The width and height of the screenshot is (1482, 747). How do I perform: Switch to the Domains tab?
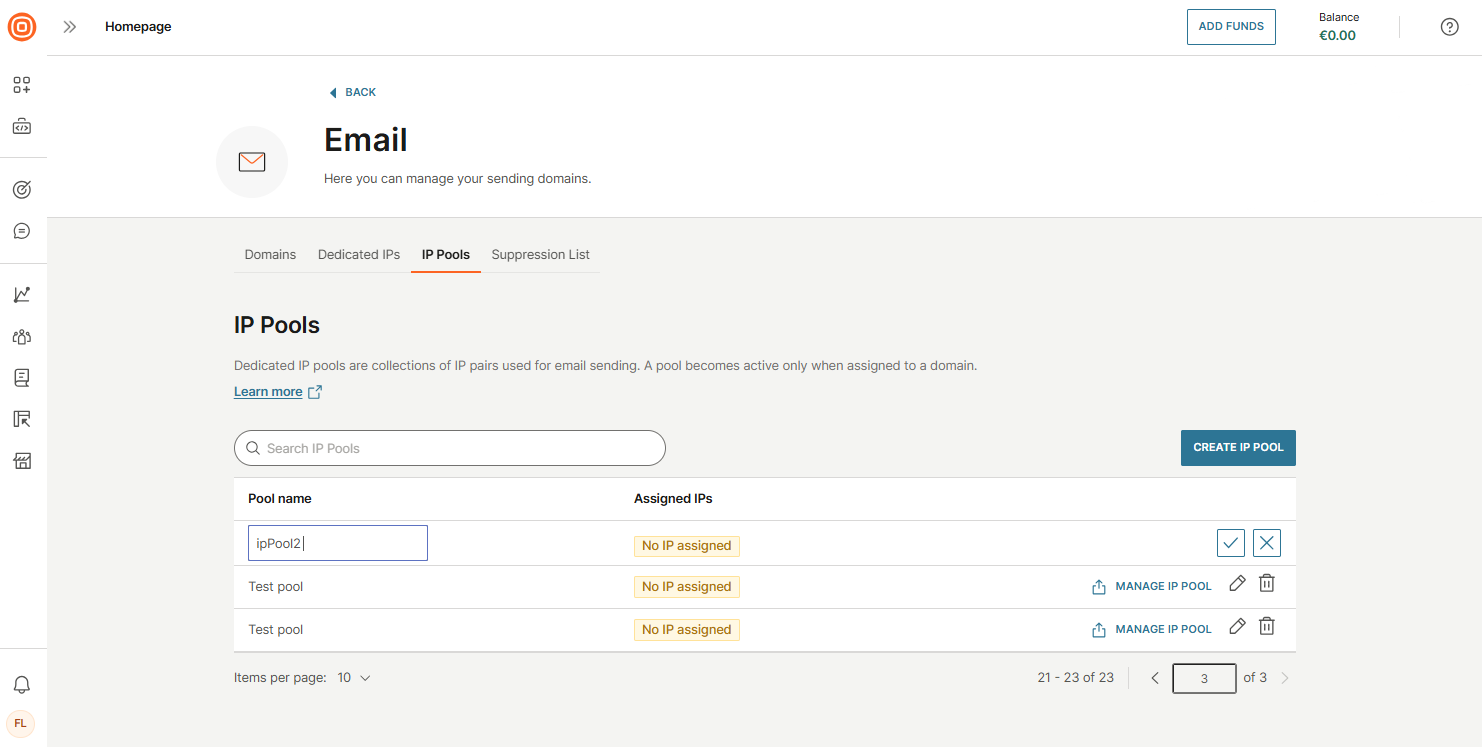click(x=270, y=255)
